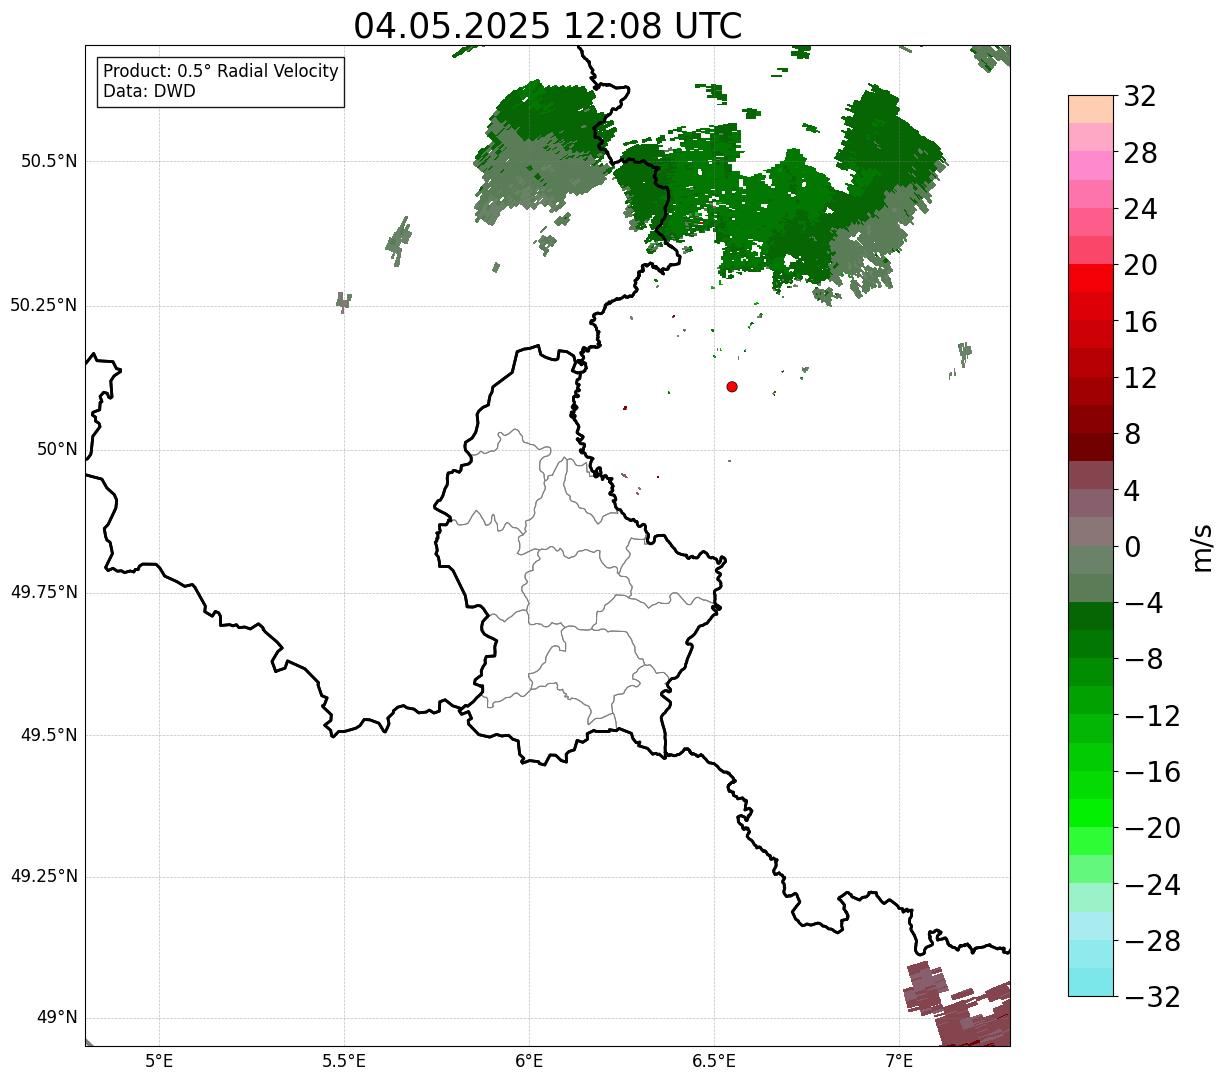Click the 50.5°N latitude label
1225x1081 pixels.
[49, 161]
